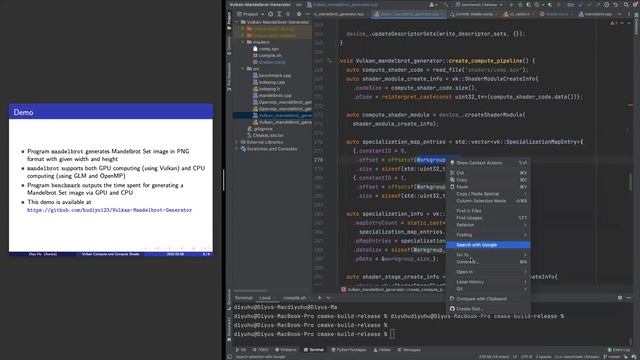Viewport: 640px width, 360px height.
Task: Open the Problems tool window
Action: click(286, 350)
